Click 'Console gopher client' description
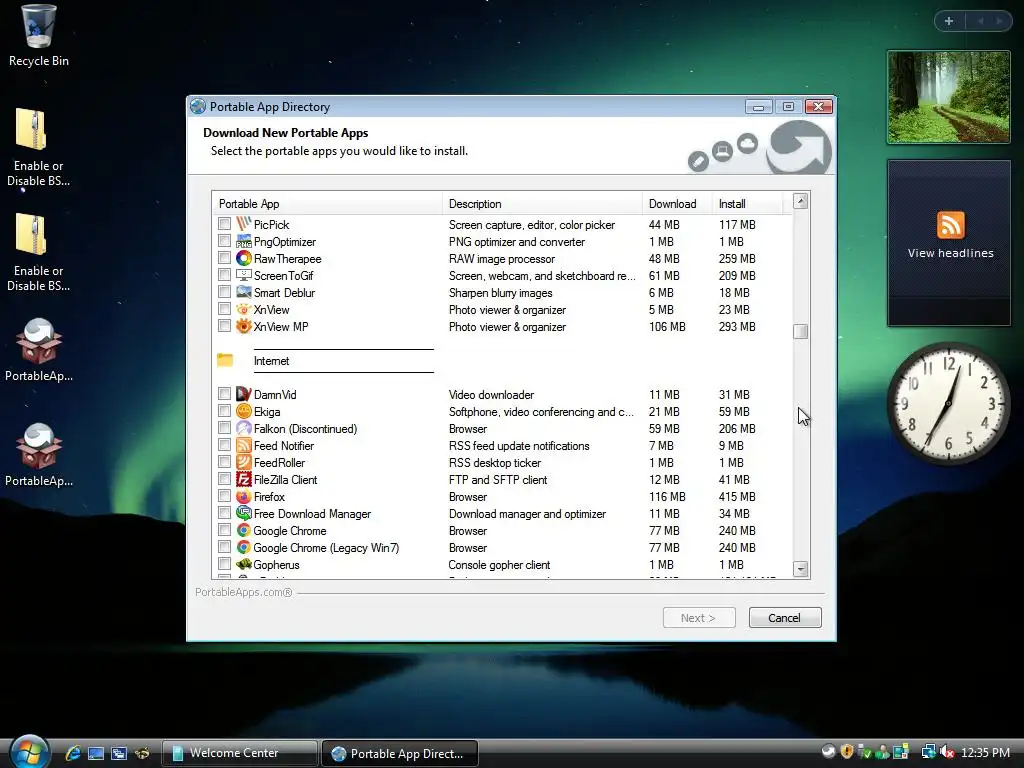 (x=499, y=564)
